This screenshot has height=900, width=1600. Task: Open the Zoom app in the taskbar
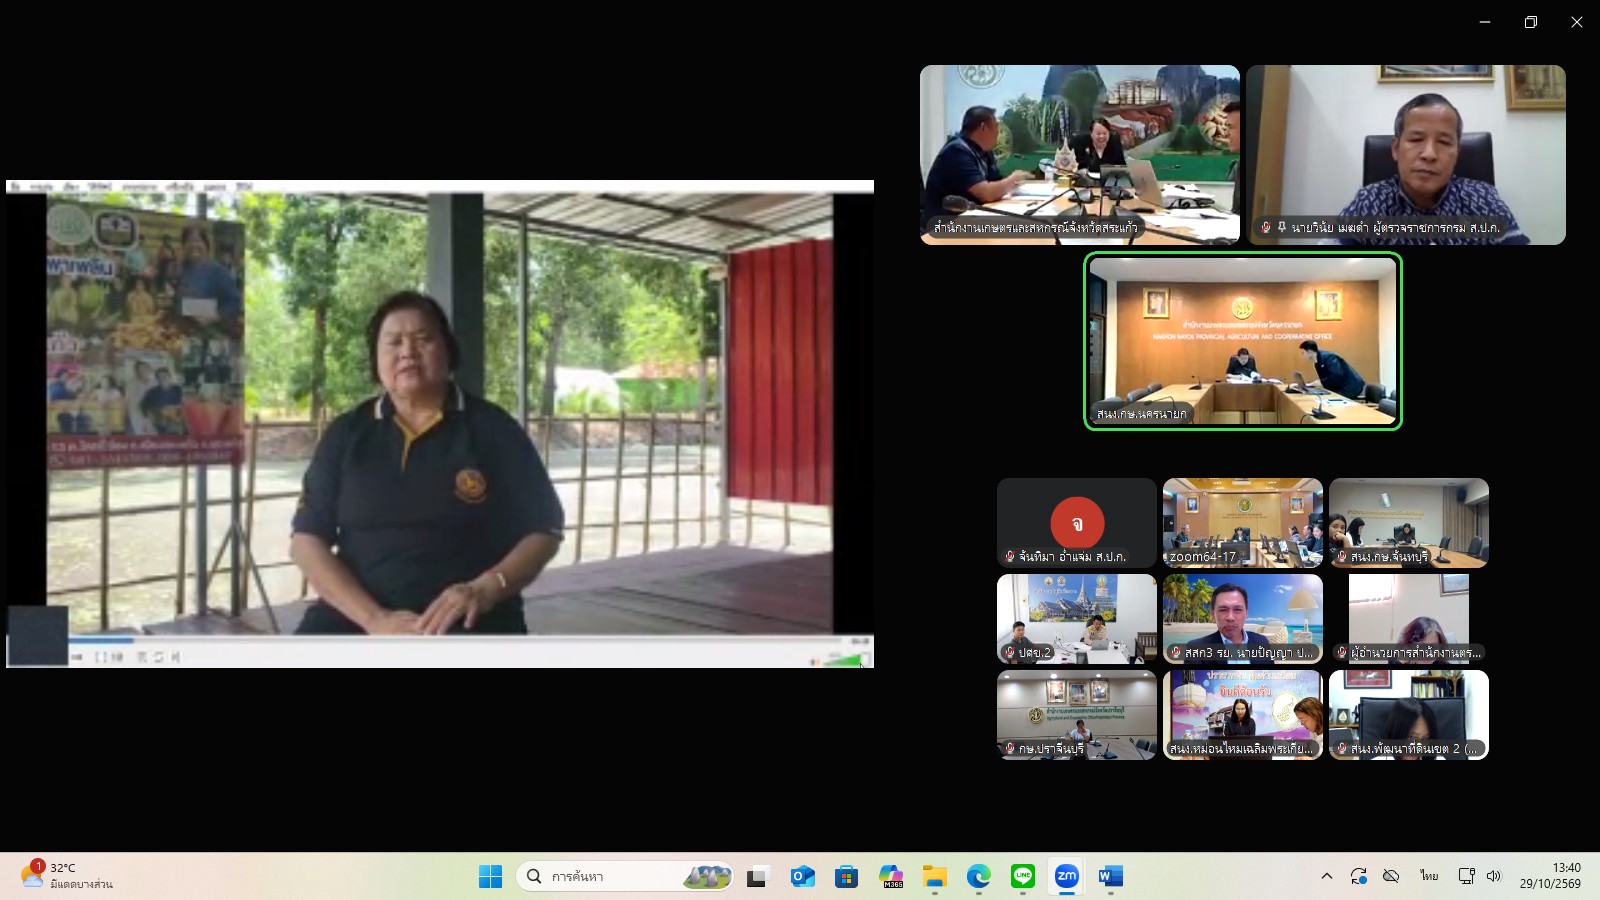(1066, 876)
